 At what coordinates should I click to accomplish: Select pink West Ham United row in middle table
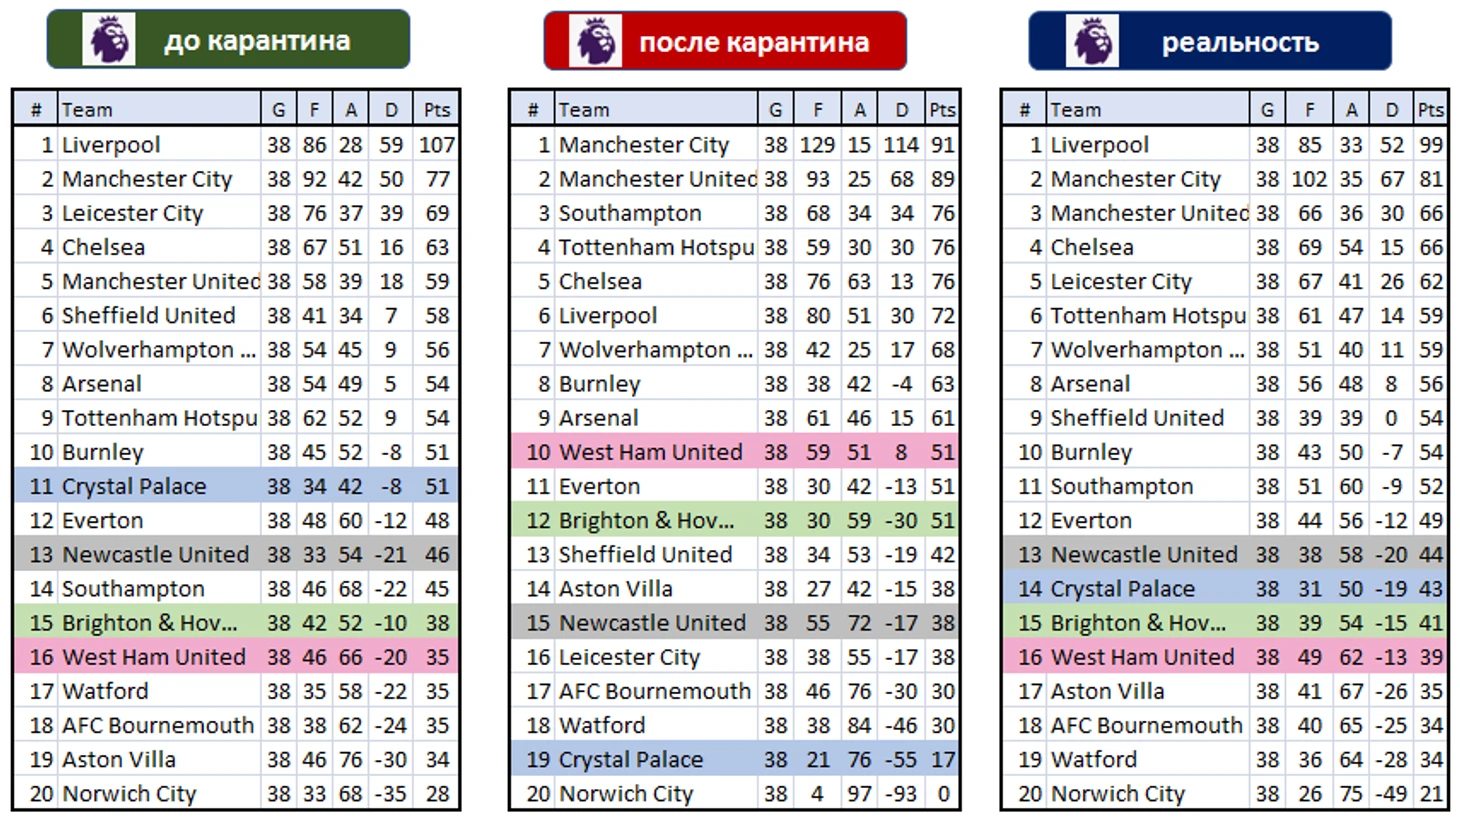point(734,452)
